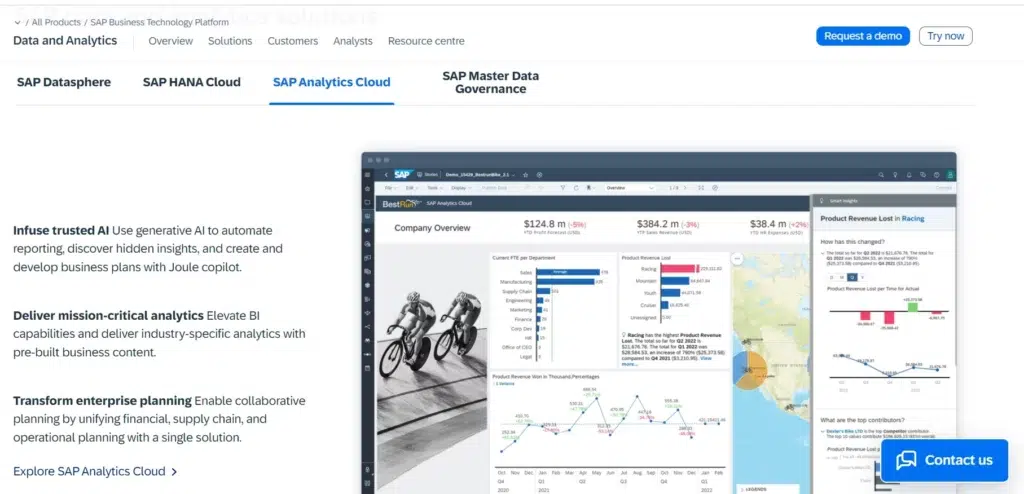The width and height of the screenshot is (1024, 494).
Task: Click the filter funnel icon in dashboard toolbar
Action: (563, 188)
